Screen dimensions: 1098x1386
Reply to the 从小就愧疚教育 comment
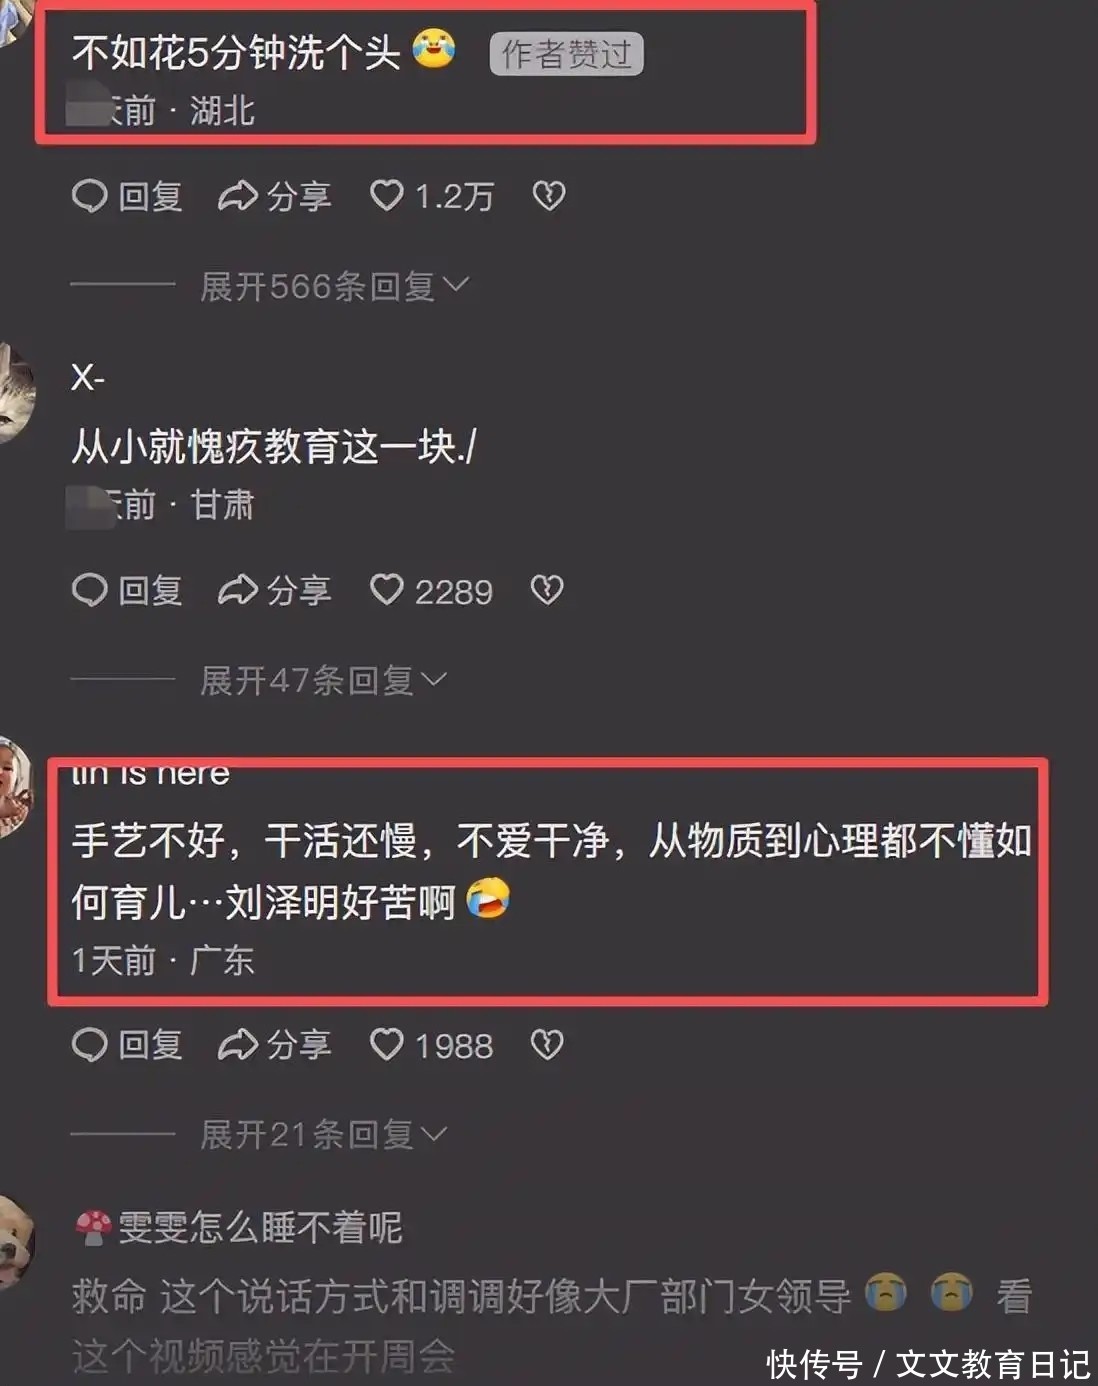pos(127,590)
